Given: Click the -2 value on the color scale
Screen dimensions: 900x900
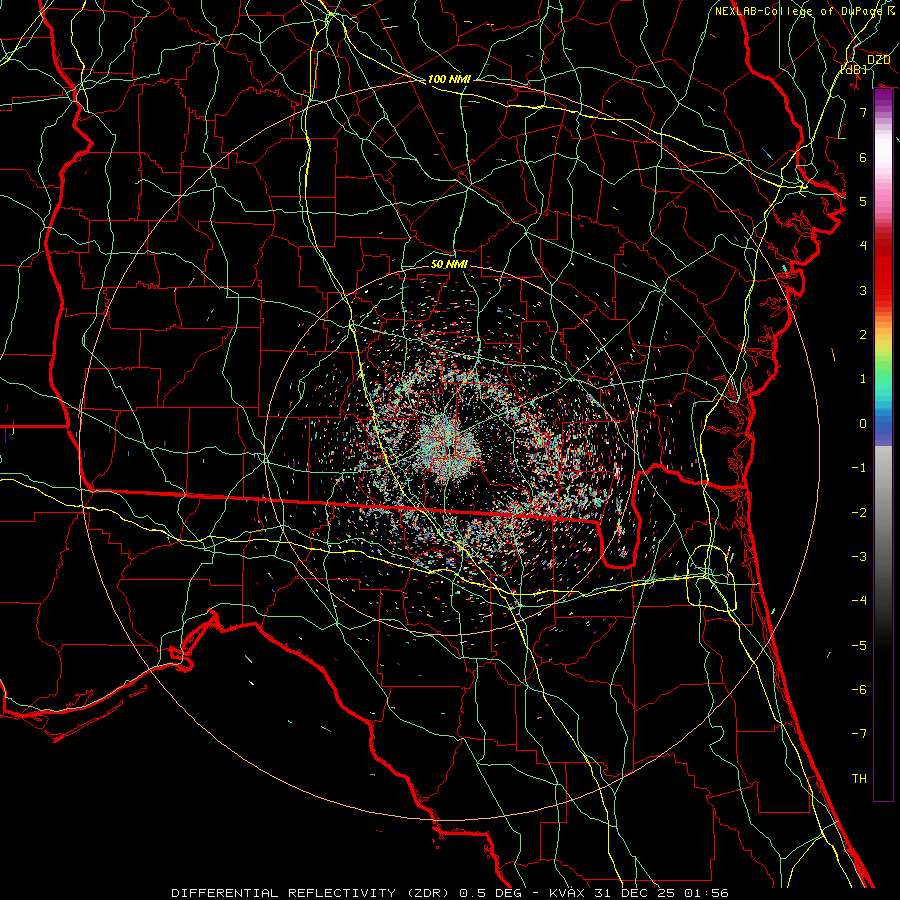Looking at the screenshot, I should 859,512.
